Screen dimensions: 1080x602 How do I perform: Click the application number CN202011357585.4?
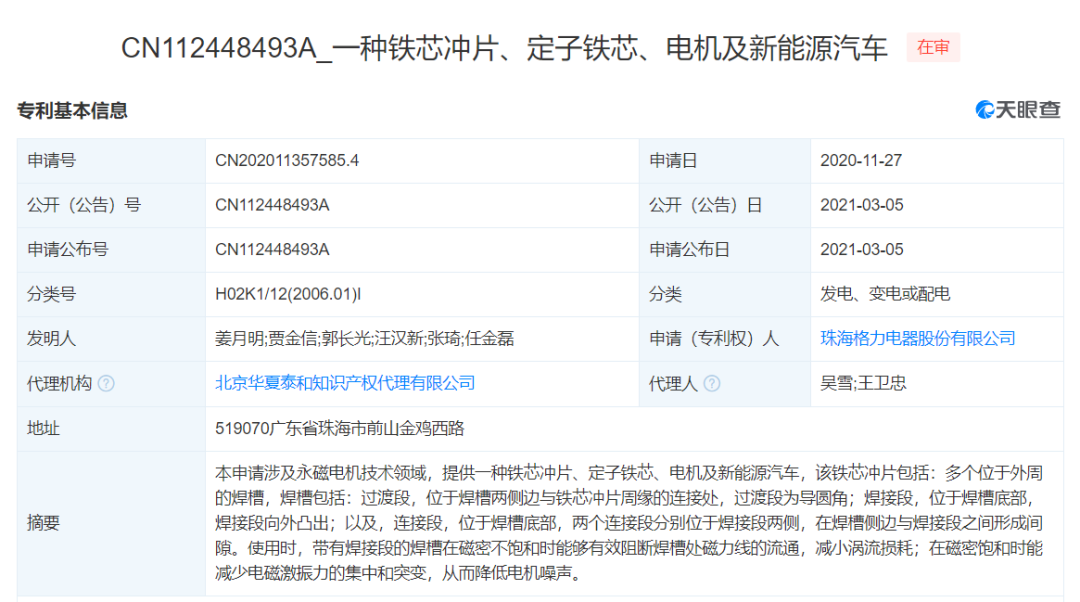point(287,160)
